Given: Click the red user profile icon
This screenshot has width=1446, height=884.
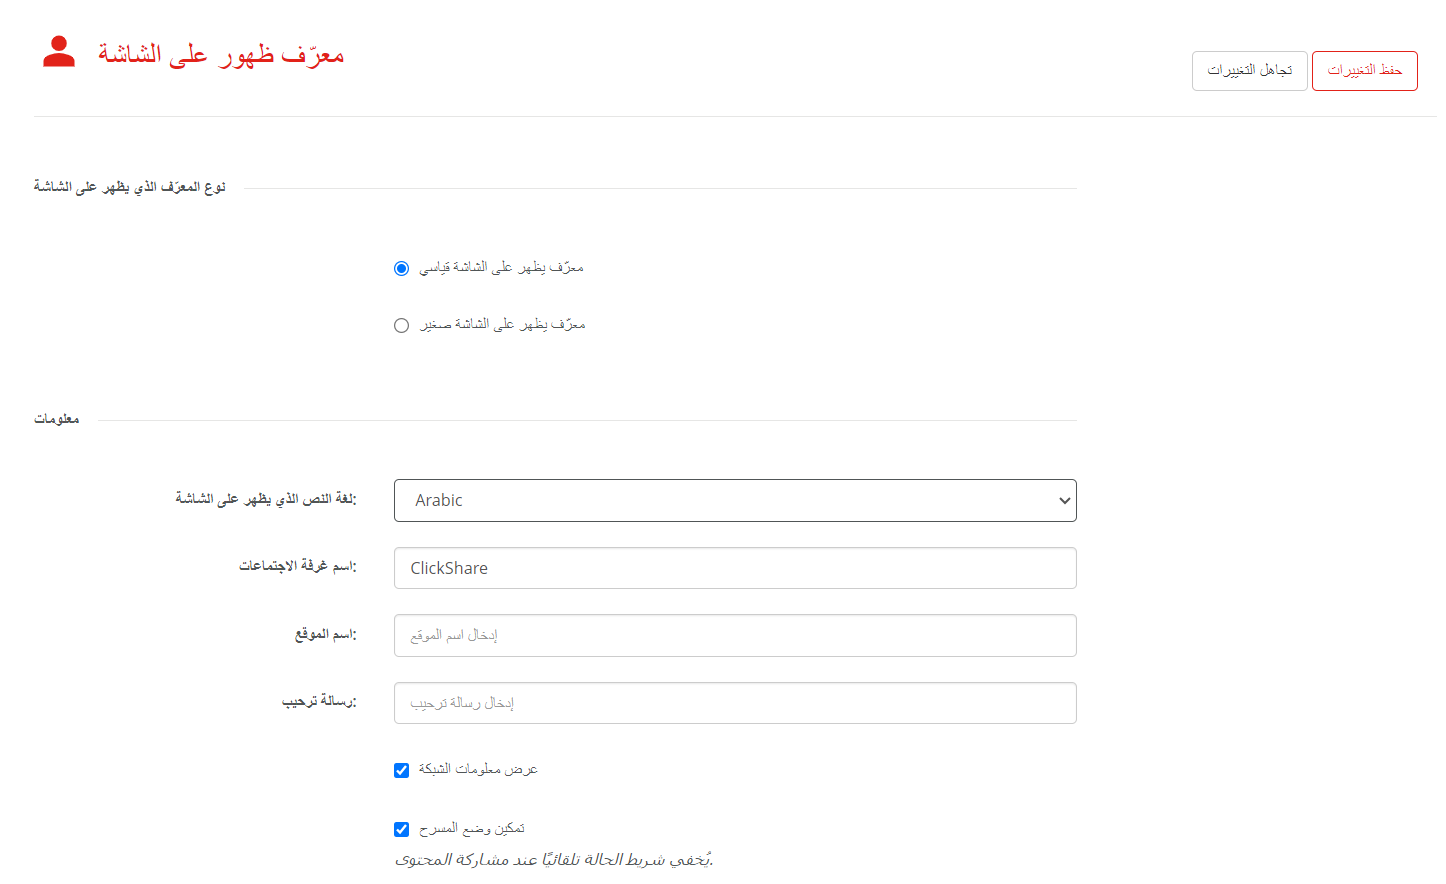Looking at the screenshot, I should [x=59, y=52].
